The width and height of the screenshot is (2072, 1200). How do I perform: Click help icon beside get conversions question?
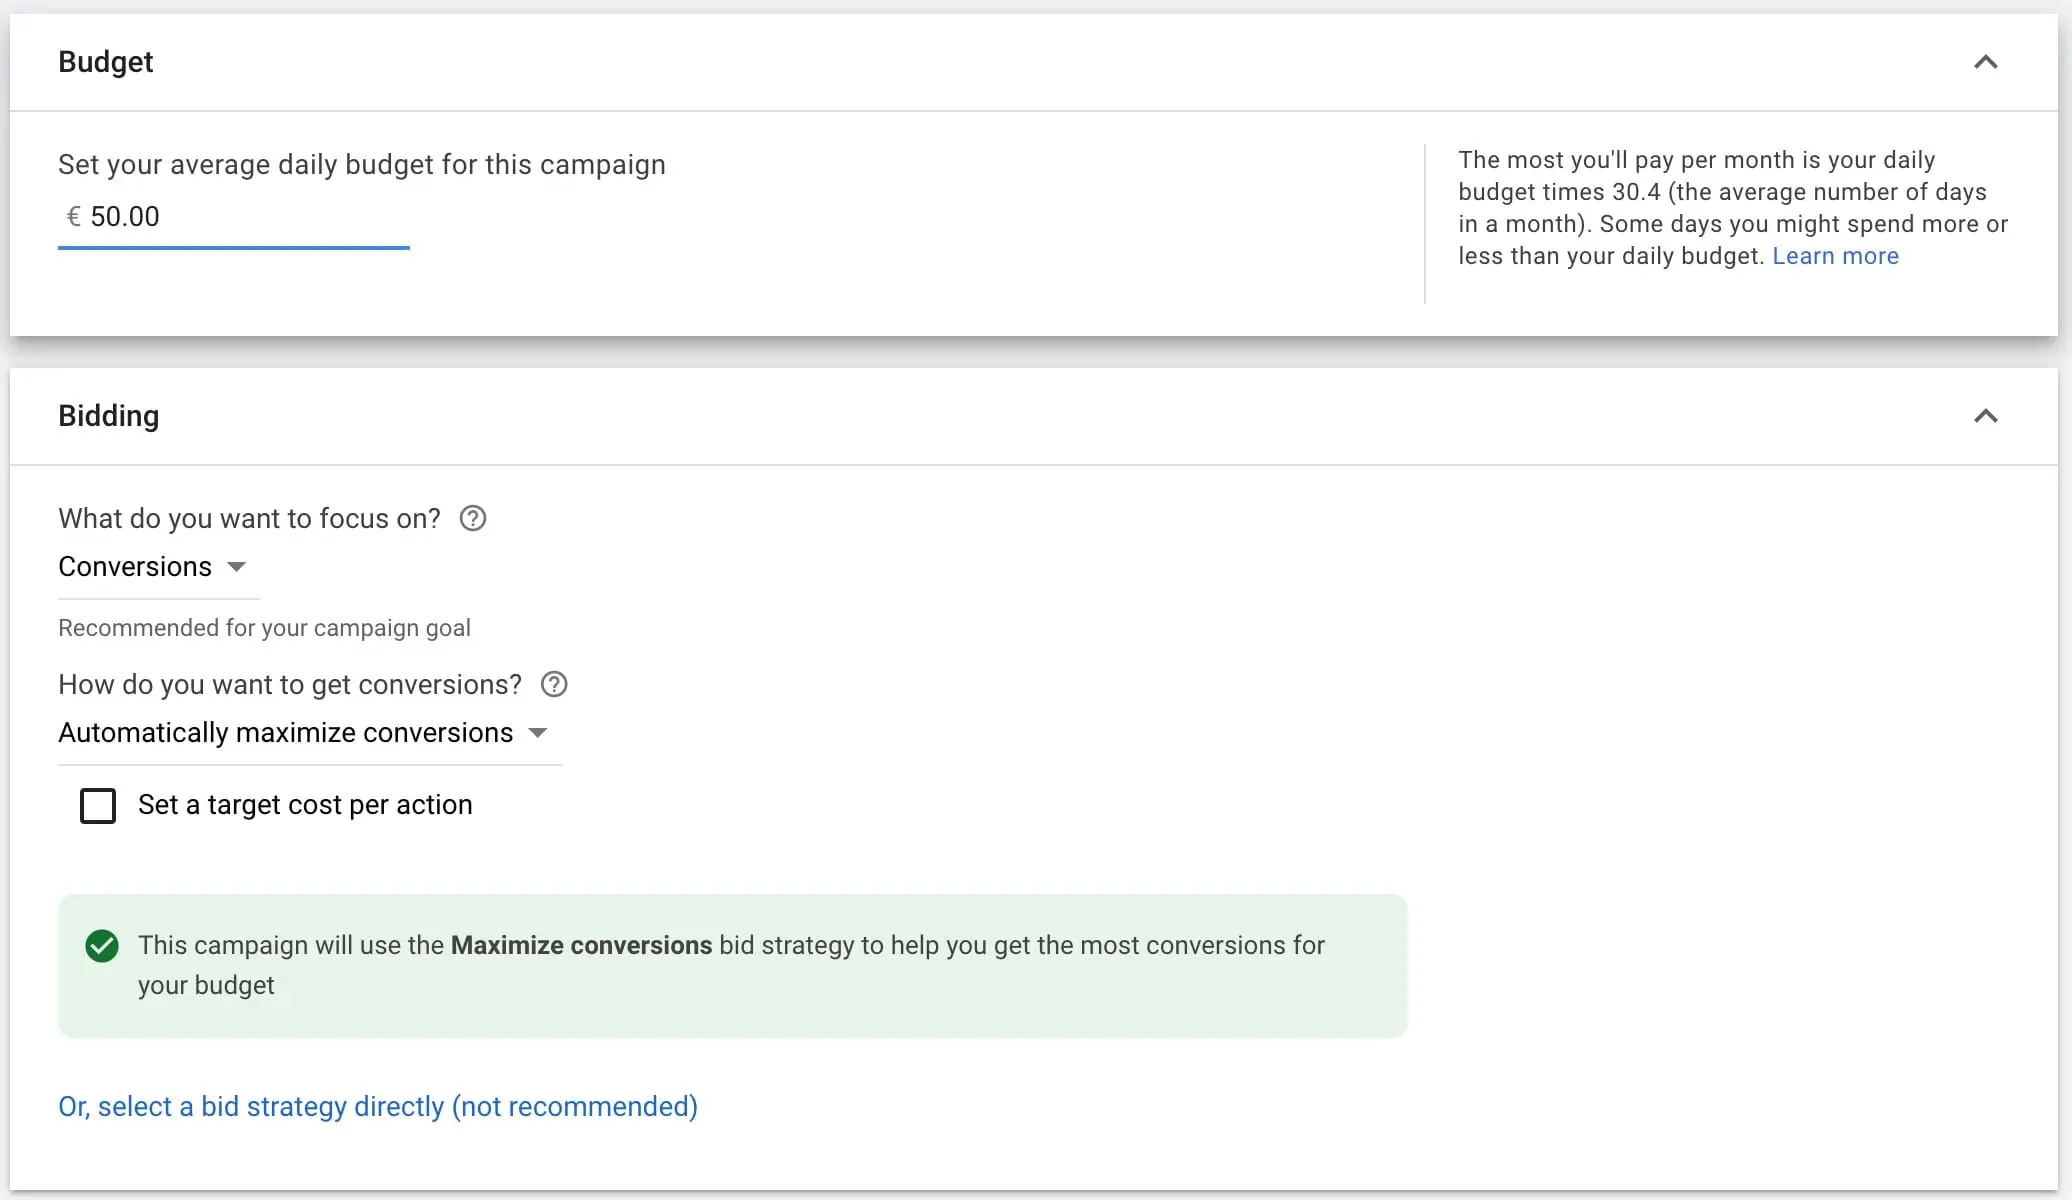pyautogui.click(x=554, y=684)
